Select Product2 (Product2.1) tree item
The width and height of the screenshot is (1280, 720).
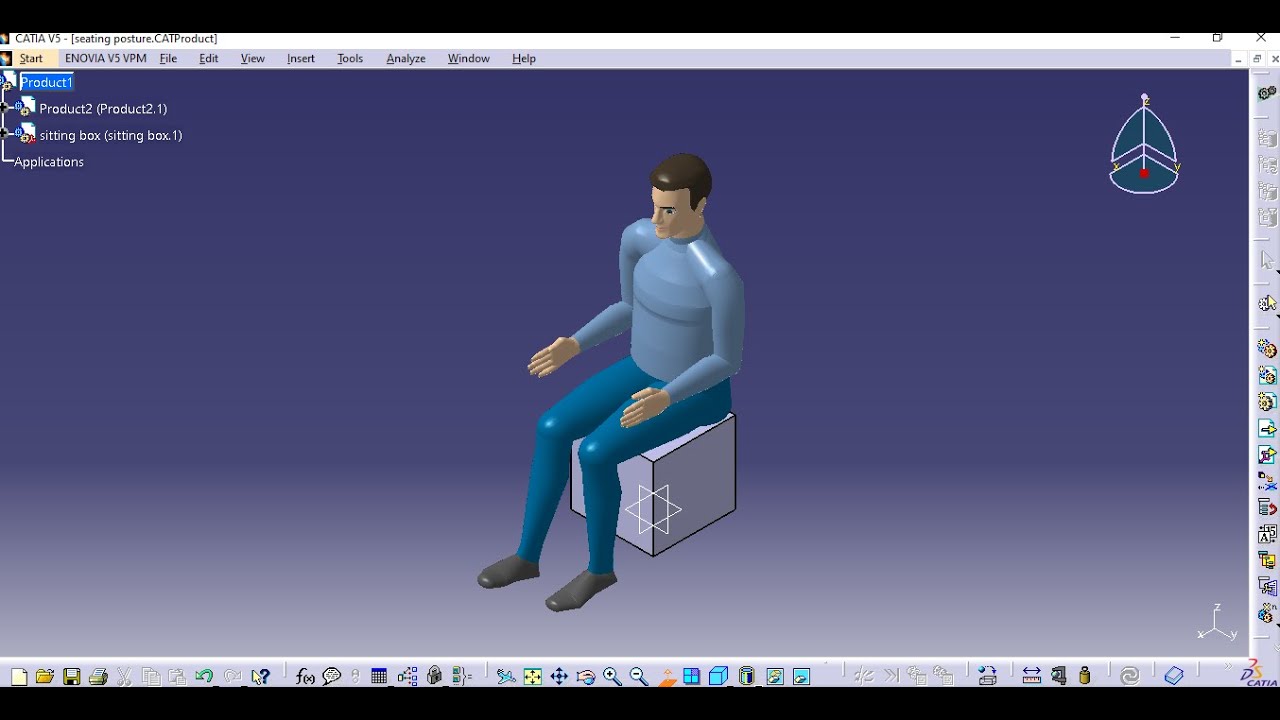click(103, 109)
